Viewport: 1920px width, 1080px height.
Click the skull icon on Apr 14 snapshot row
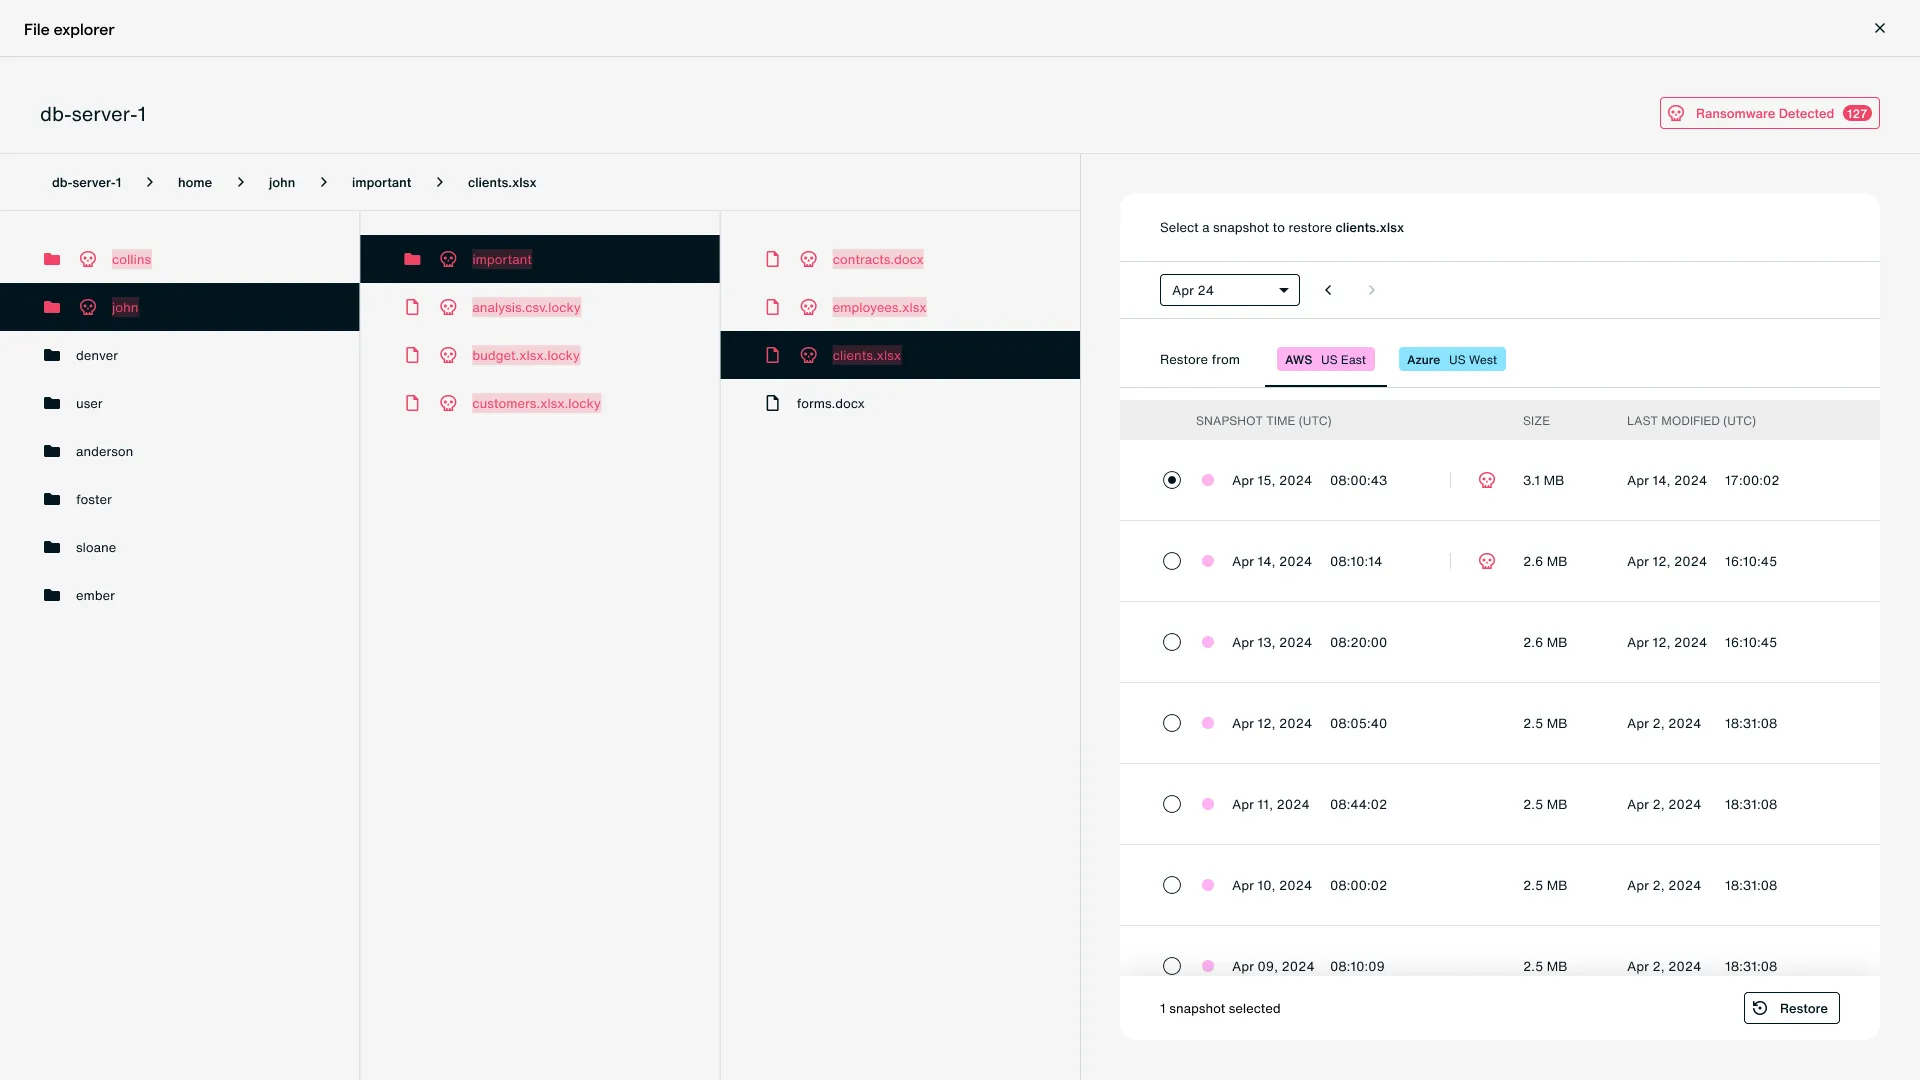1487,561
